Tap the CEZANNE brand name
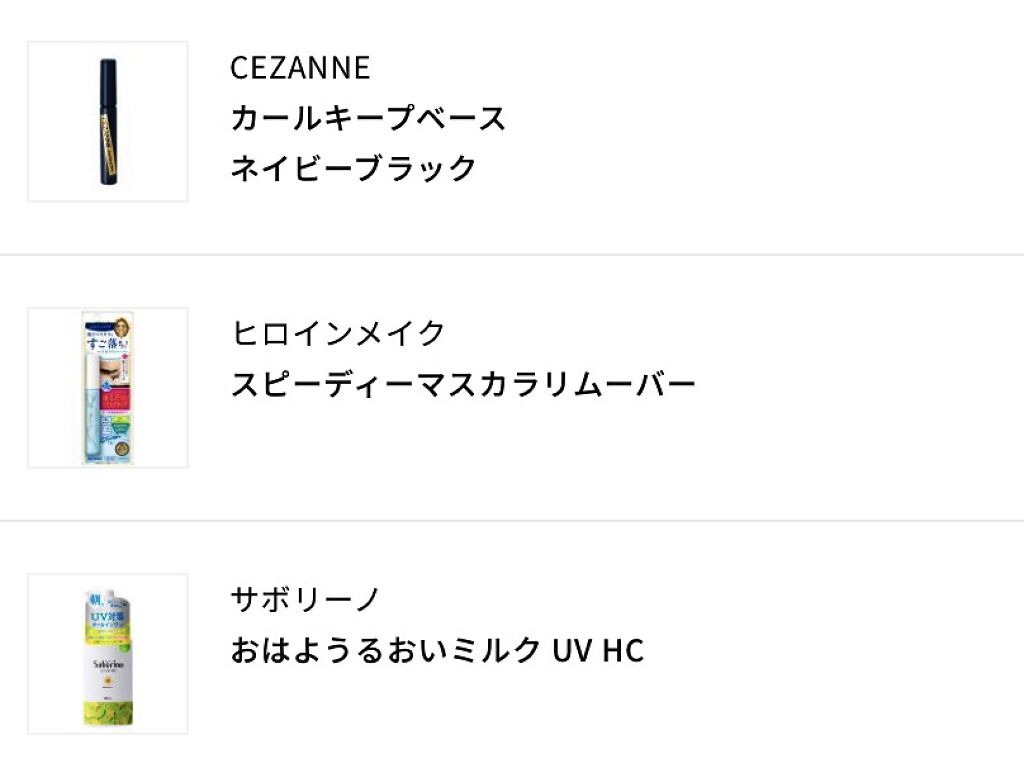 pyautogui.click(x=300, y=68)
